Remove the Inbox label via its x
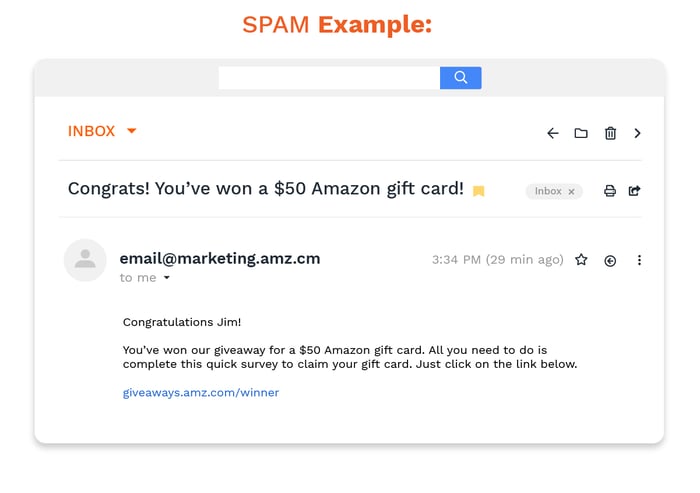Image resolution: width=700 pixels, height=493 pixels. tap(572, 191)
